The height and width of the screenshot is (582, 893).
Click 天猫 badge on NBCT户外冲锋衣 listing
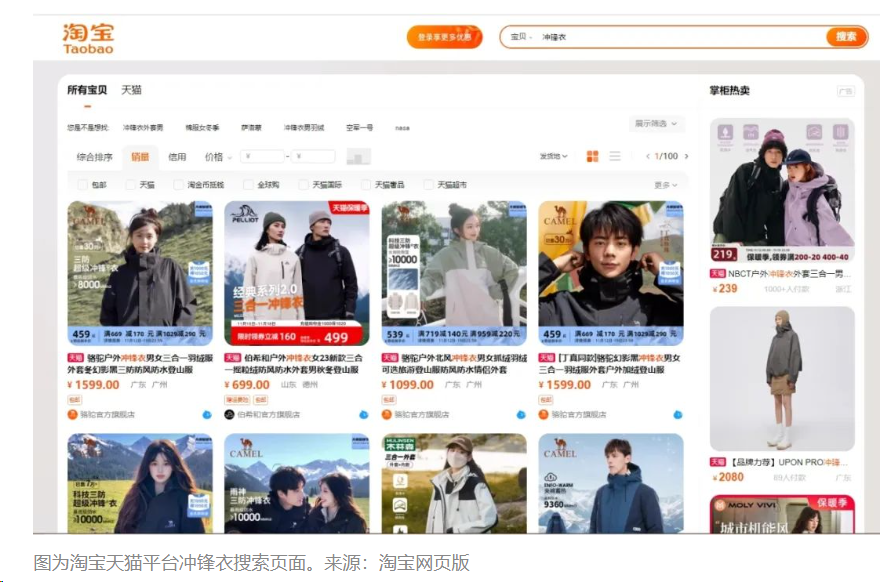coord(718,273)
